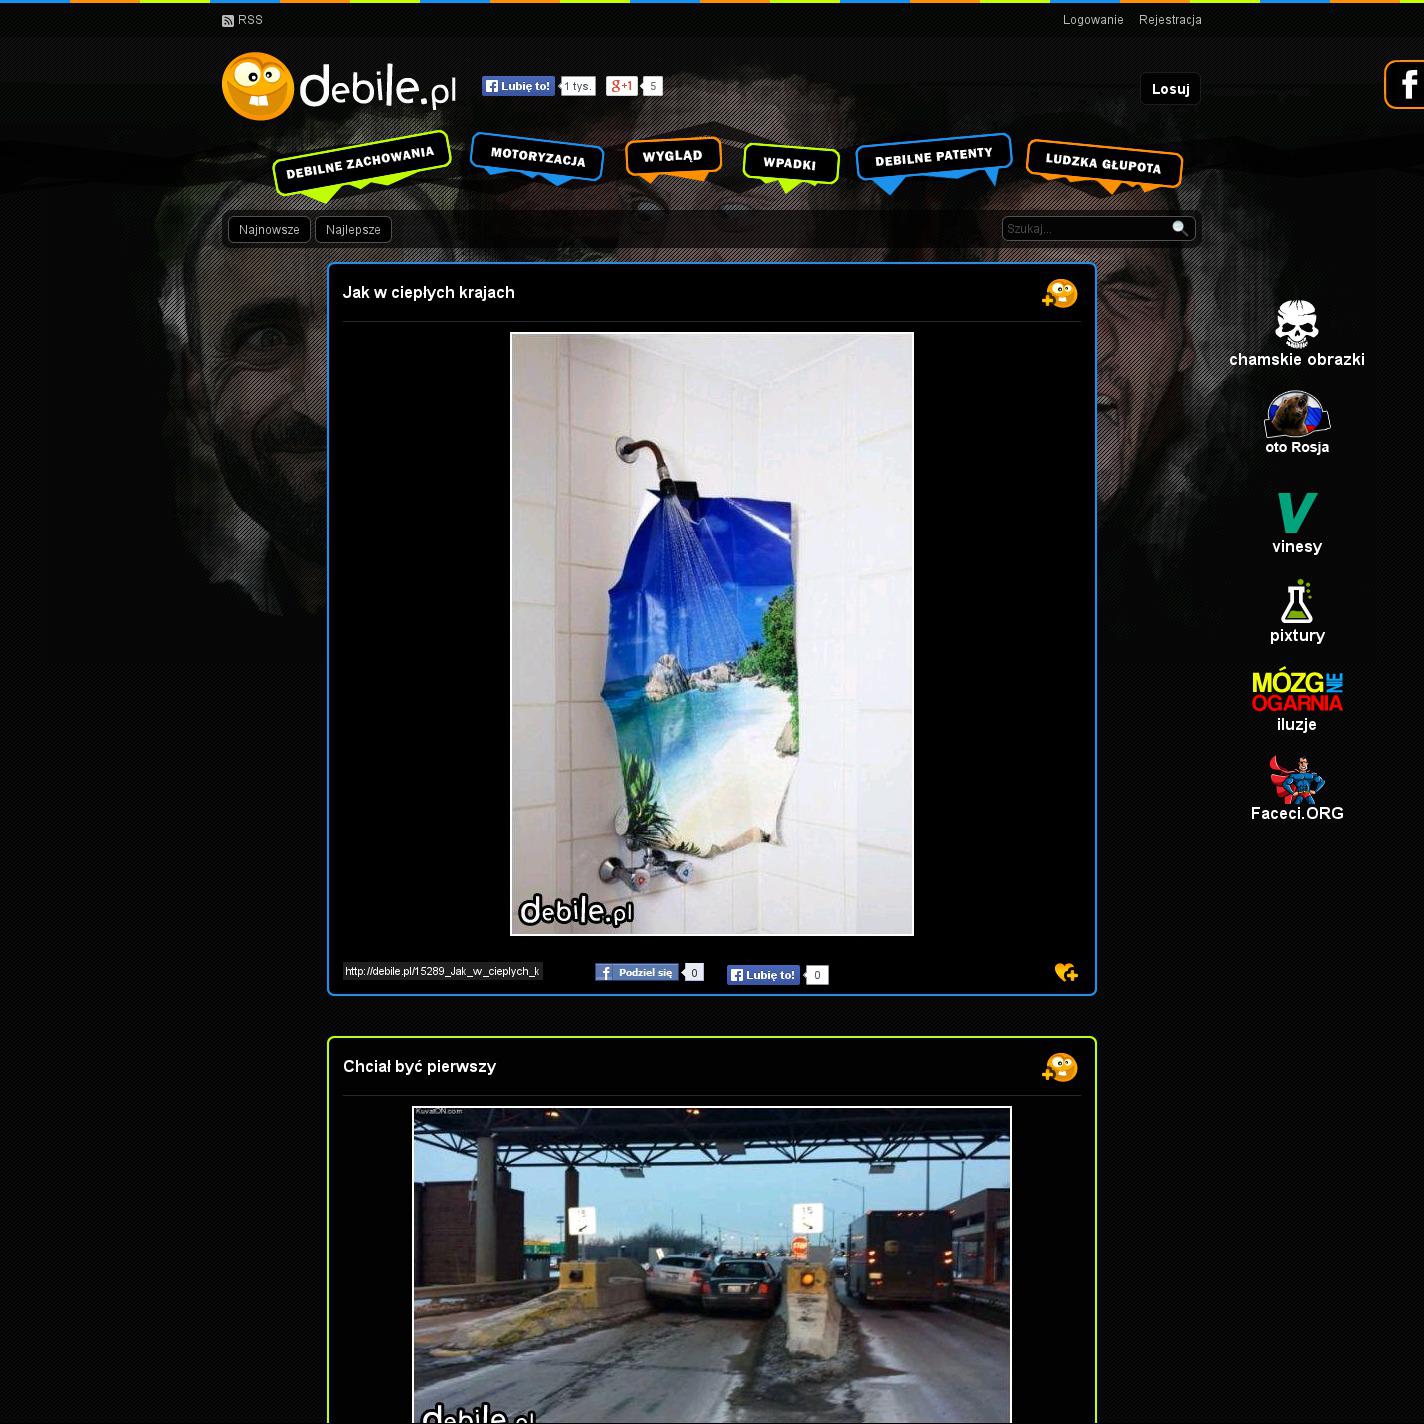Click the search magnifier icon

point(1180,228)
